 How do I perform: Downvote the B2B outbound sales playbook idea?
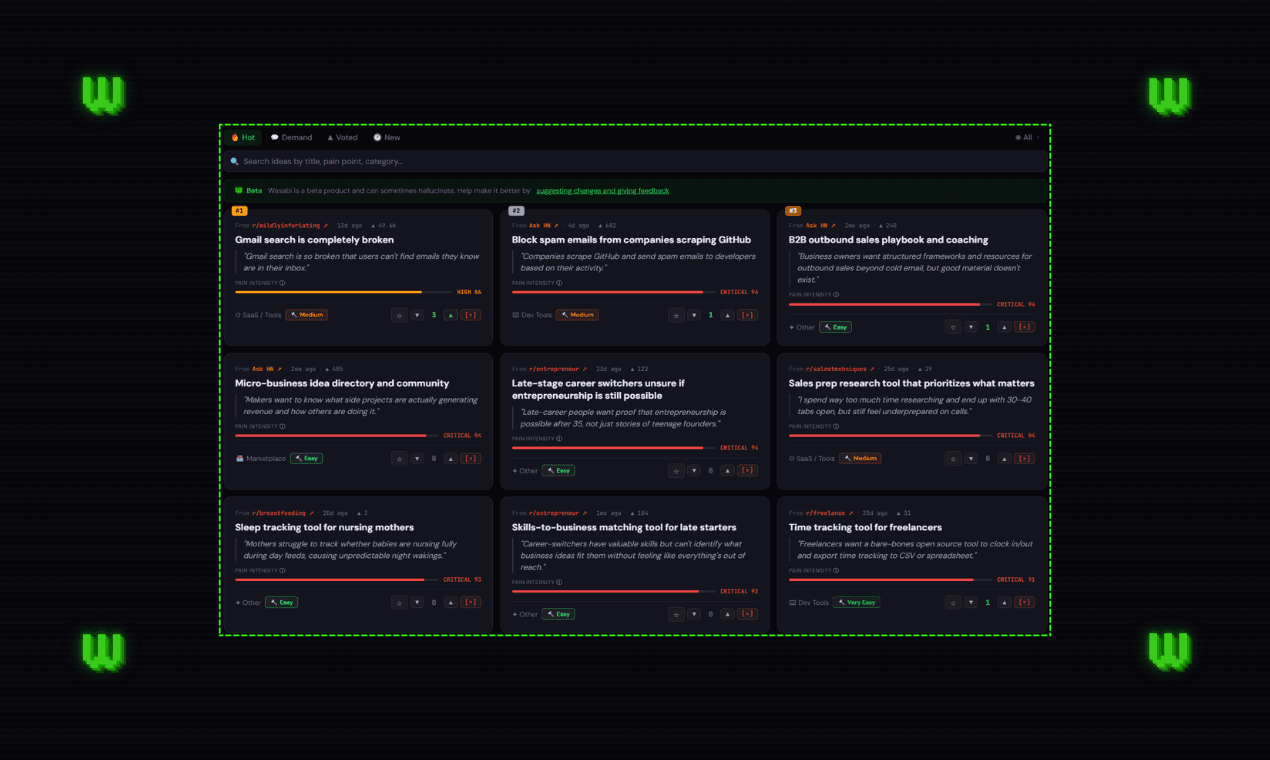[x=969, y=326]
